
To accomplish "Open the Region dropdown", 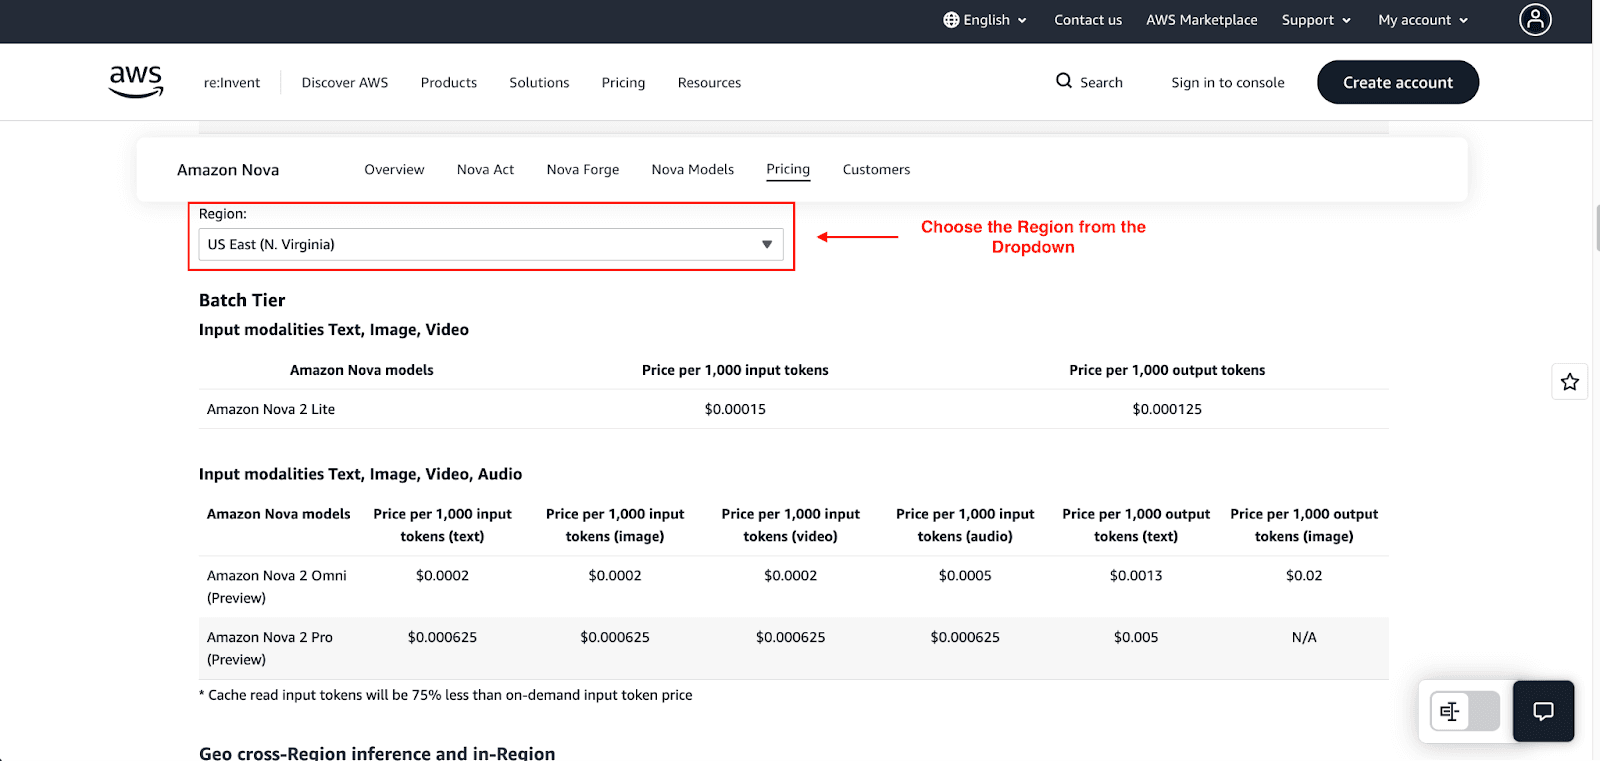I will (491, 244).
